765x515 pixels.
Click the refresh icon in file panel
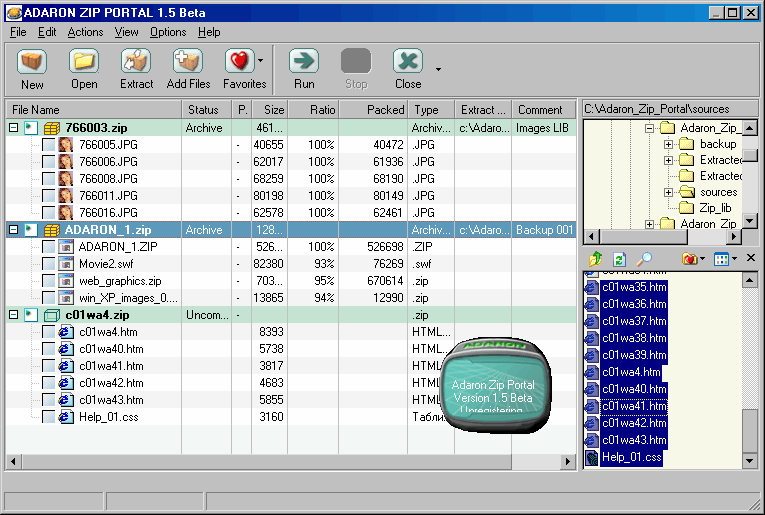coord(619,259)
